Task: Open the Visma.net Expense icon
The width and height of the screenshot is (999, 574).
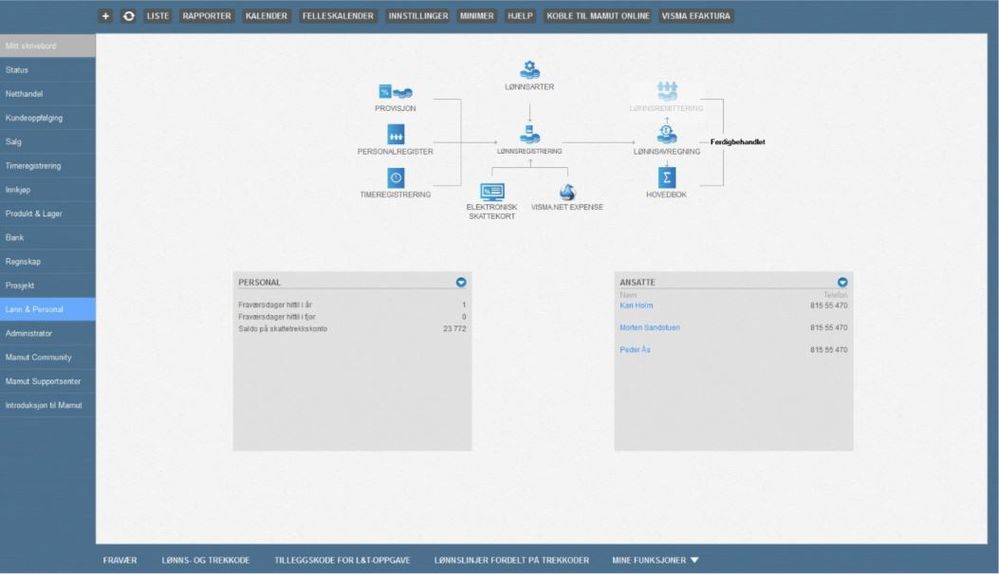Action: tap(567, 192)
